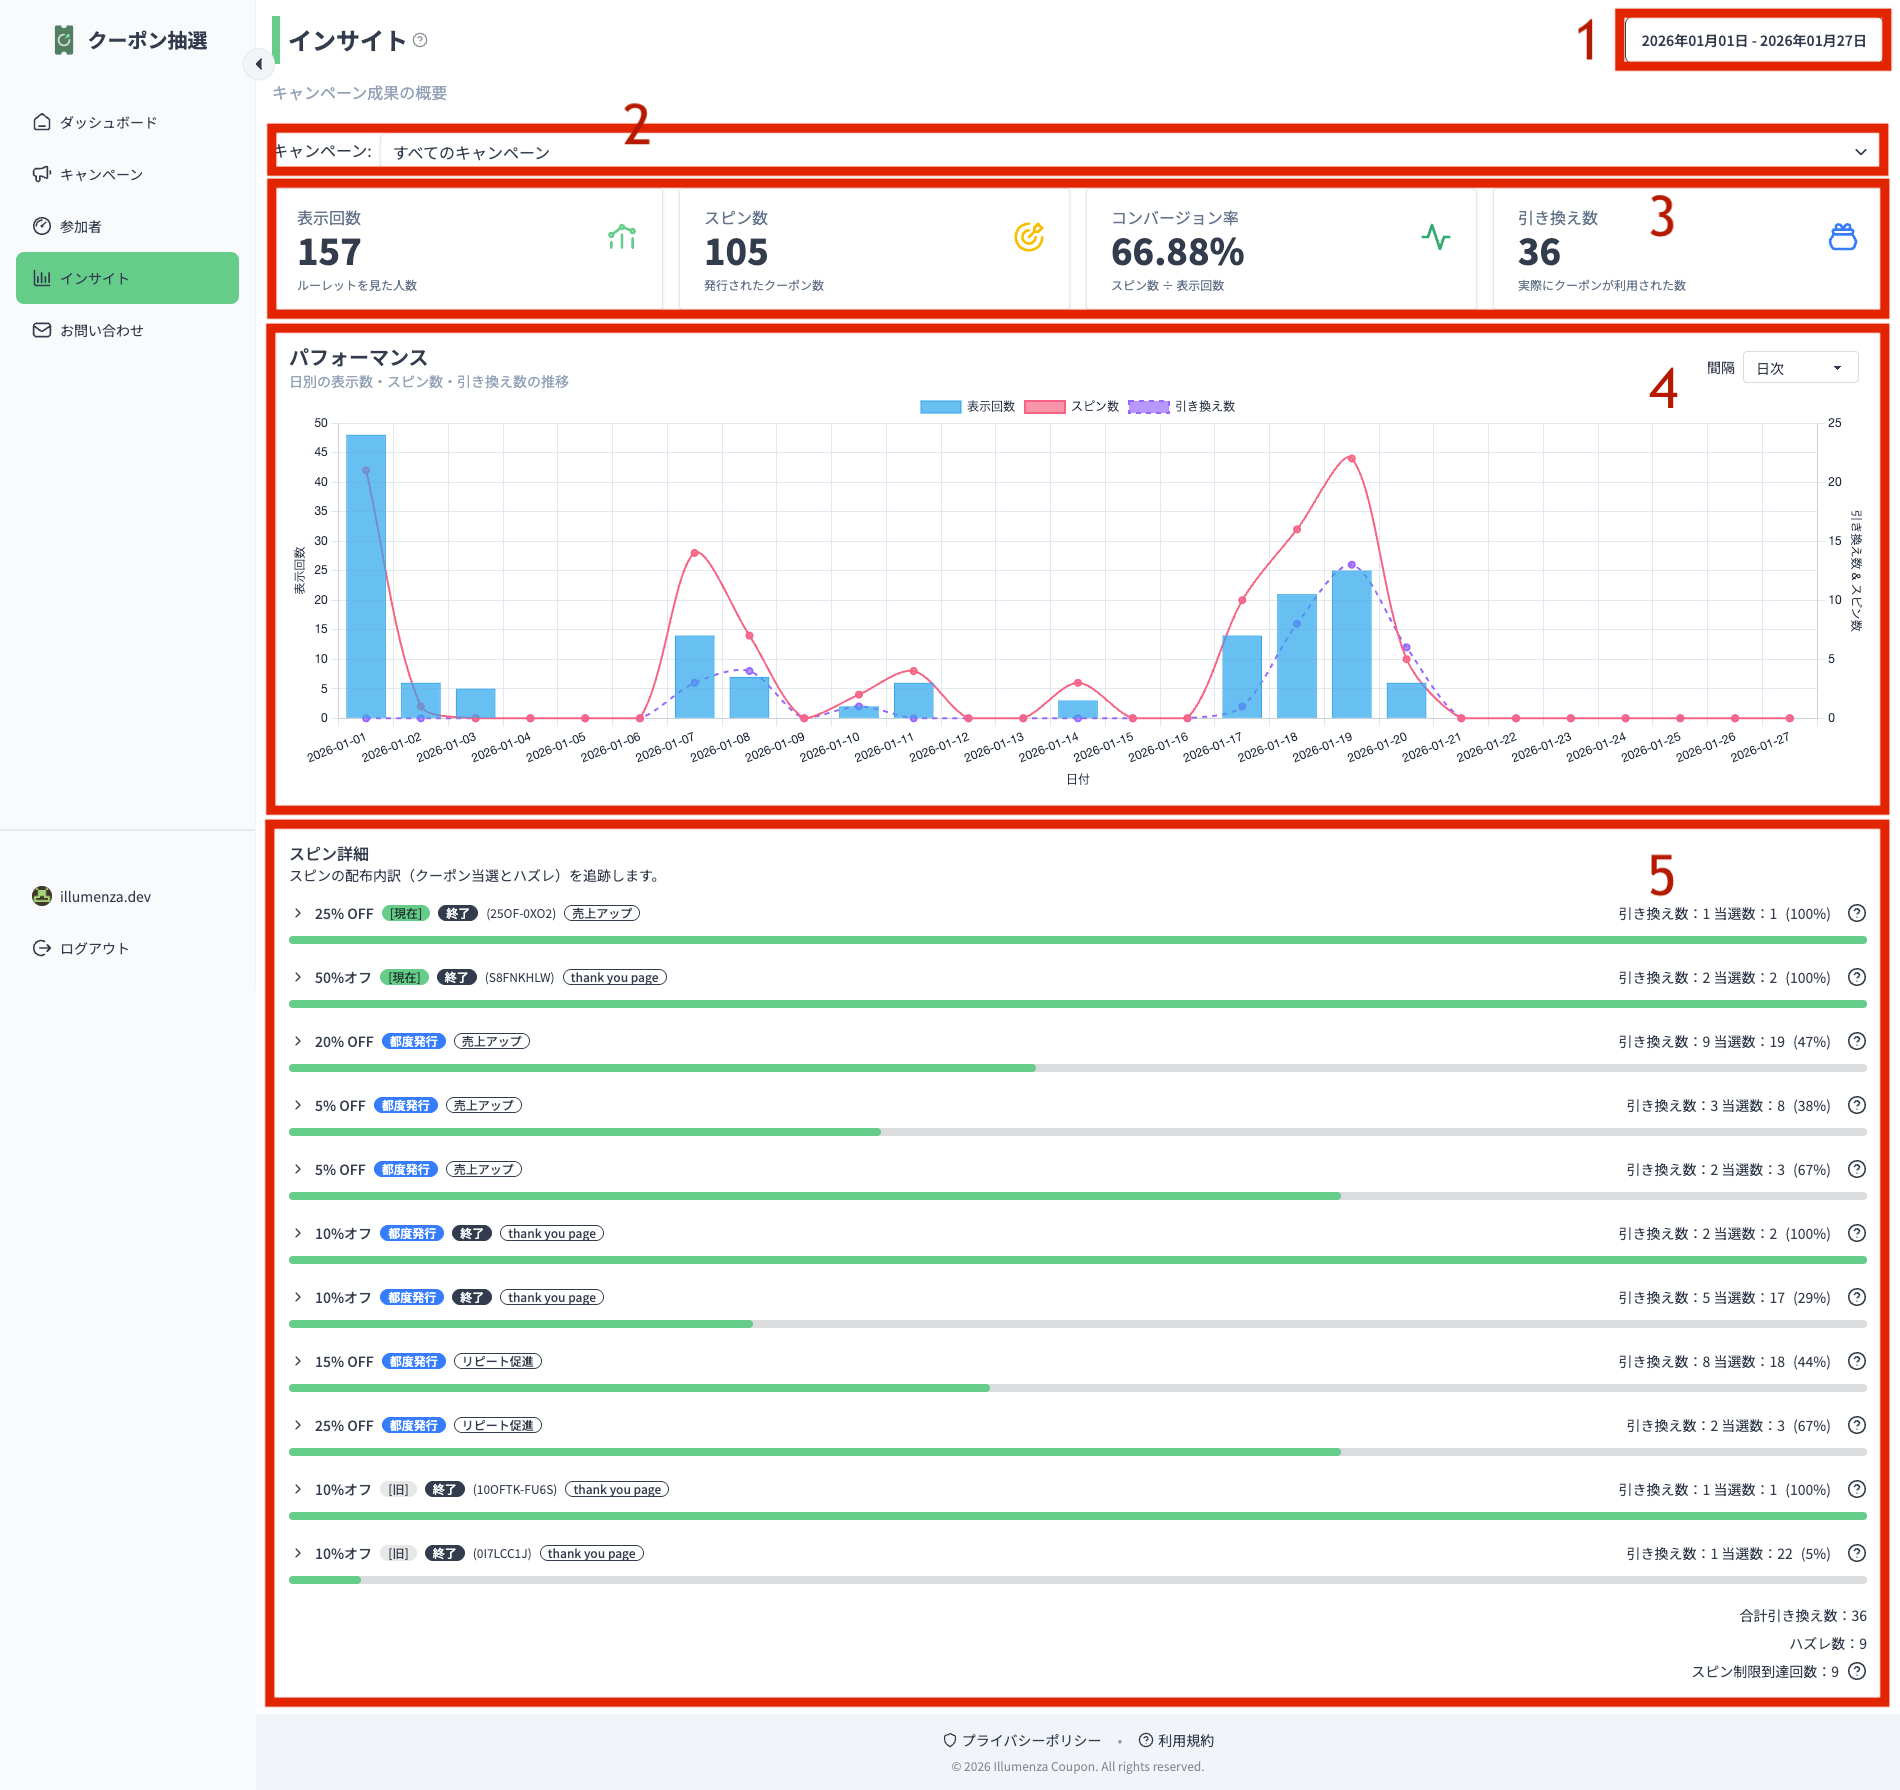Open the date range picker field
Viewport: 1900px width, 1790px height.
tap(1753, 41)
